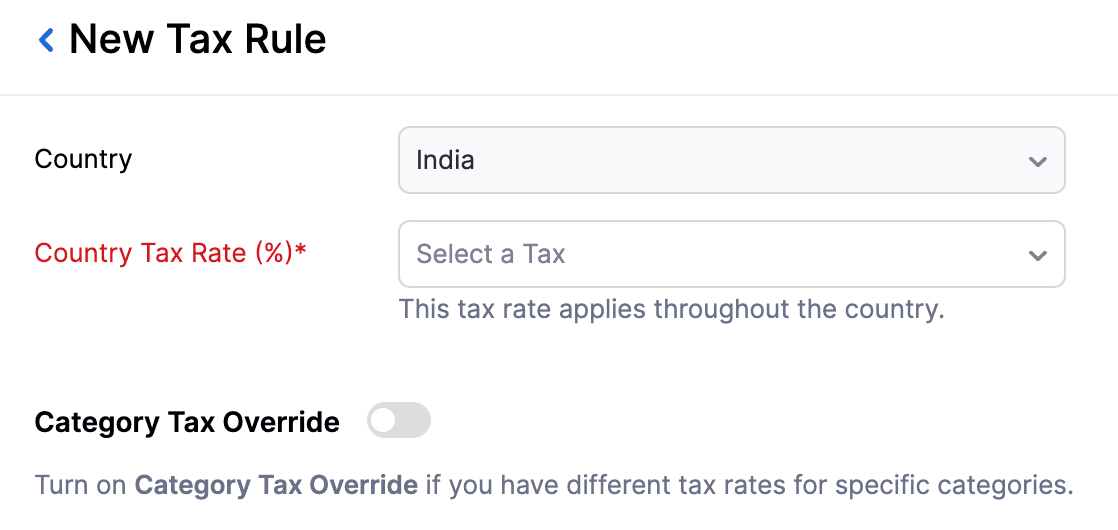Image resolution: width=1118 pixels, height=530 pixels.
Task: Click the blue back arrow icon
Action: click(x=46, y=40)
